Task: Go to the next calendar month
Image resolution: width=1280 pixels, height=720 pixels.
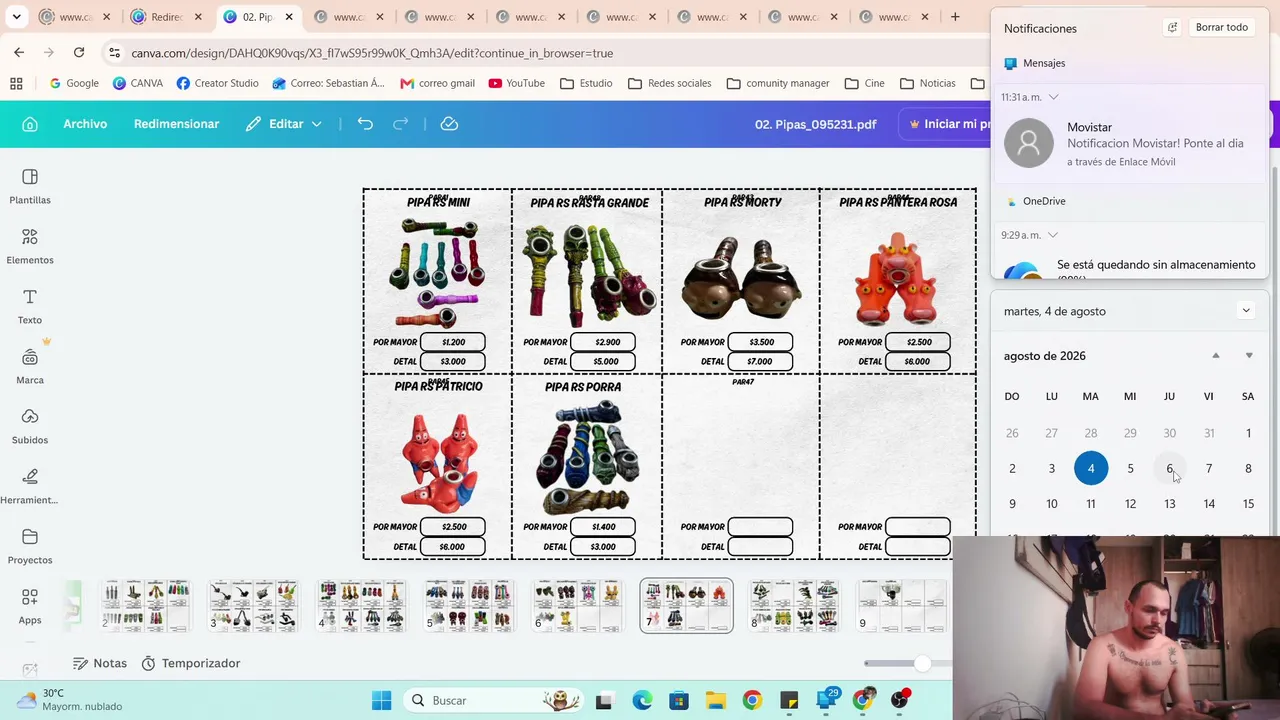Action: click(1249, 356)
